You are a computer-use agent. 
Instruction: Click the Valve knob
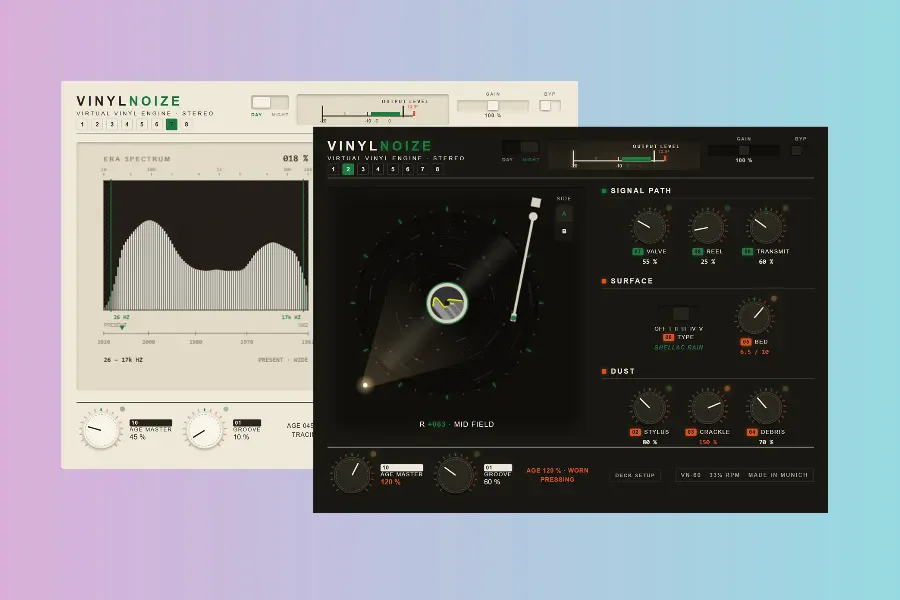coord(649,227)
